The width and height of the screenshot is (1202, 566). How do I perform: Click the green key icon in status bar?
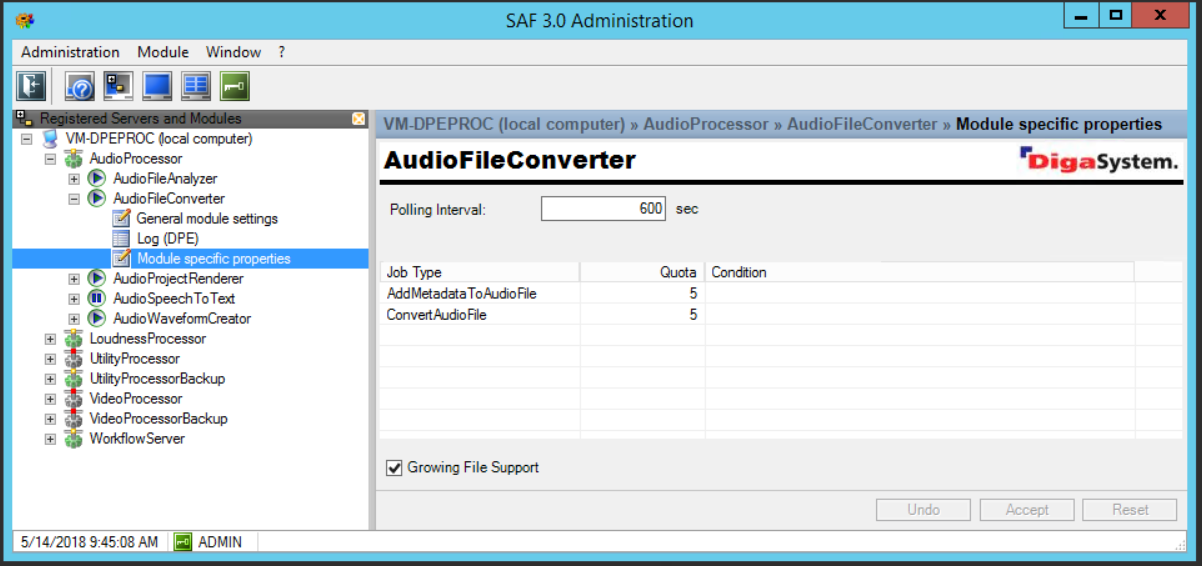coord(183,541)
